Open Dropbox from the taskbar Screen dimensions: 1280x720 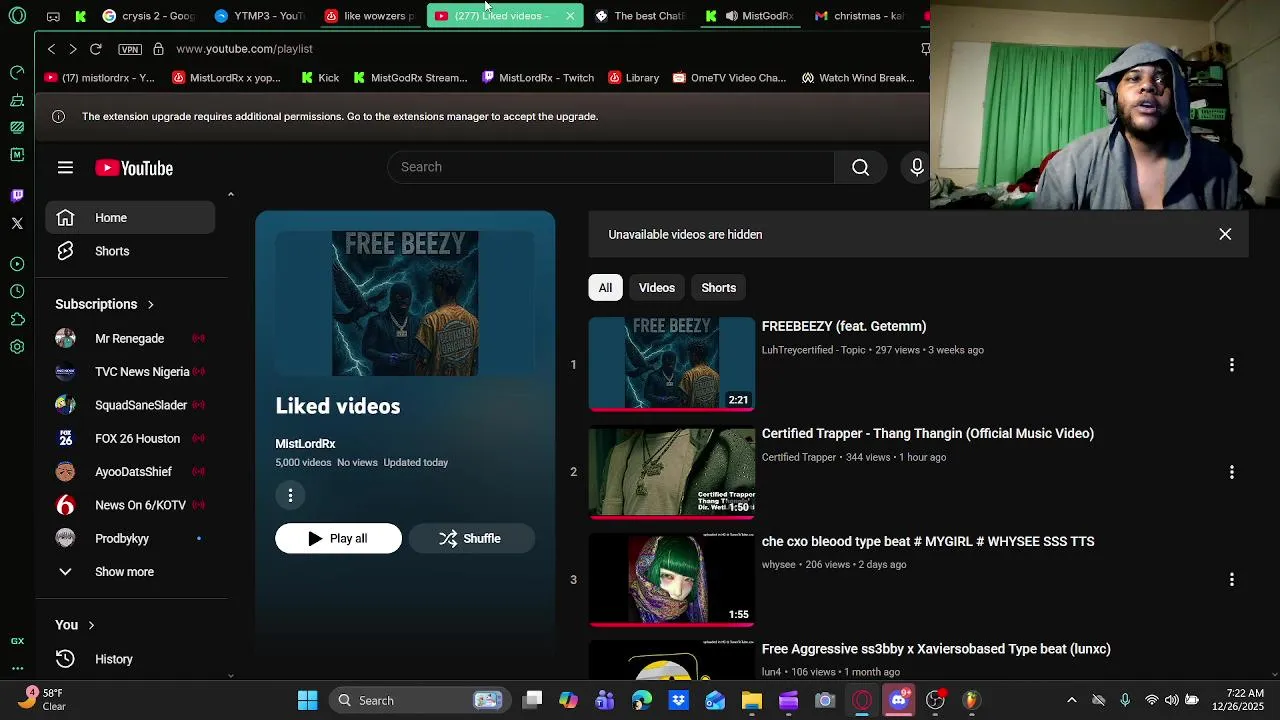[x=678, y=700]
